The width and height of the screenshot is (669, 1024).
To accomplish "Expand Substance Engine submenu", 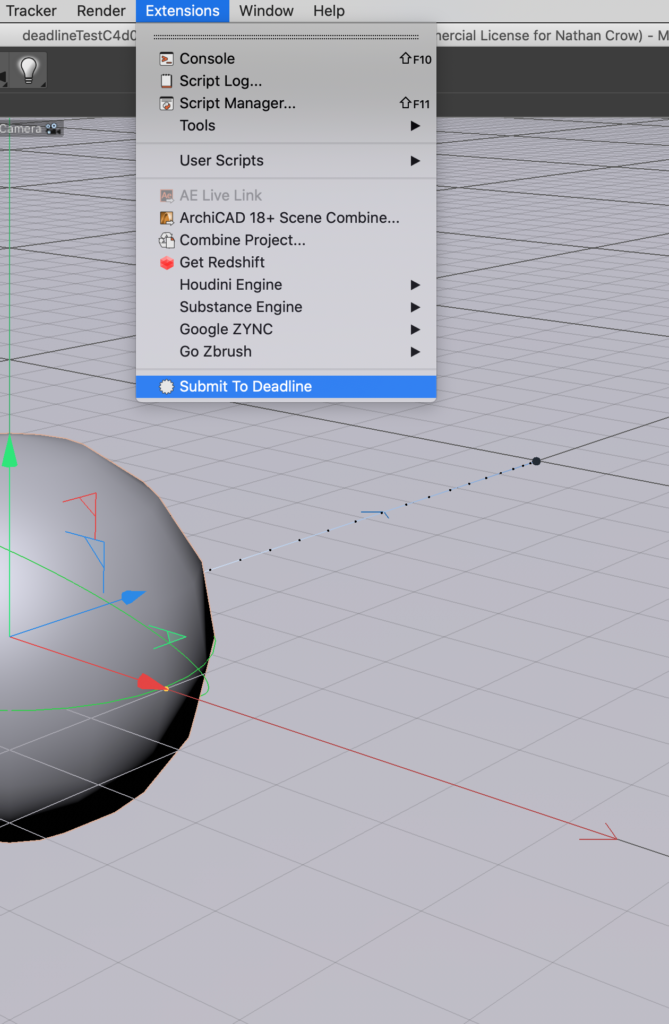I will pos(286,307).
